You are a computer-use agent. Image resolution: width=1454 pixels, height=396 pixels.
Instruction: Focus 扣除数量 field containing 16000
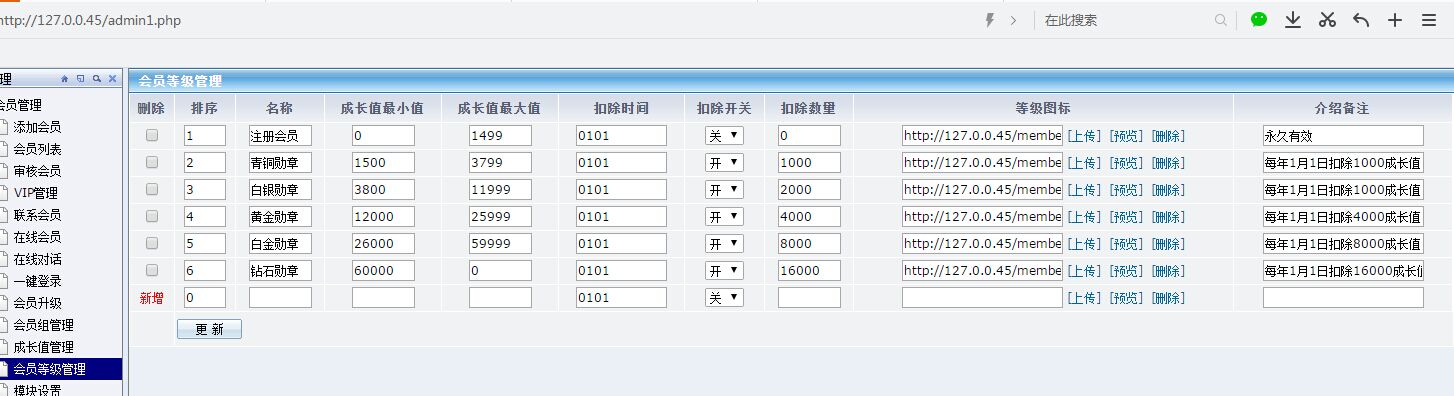tap(809, 270)
